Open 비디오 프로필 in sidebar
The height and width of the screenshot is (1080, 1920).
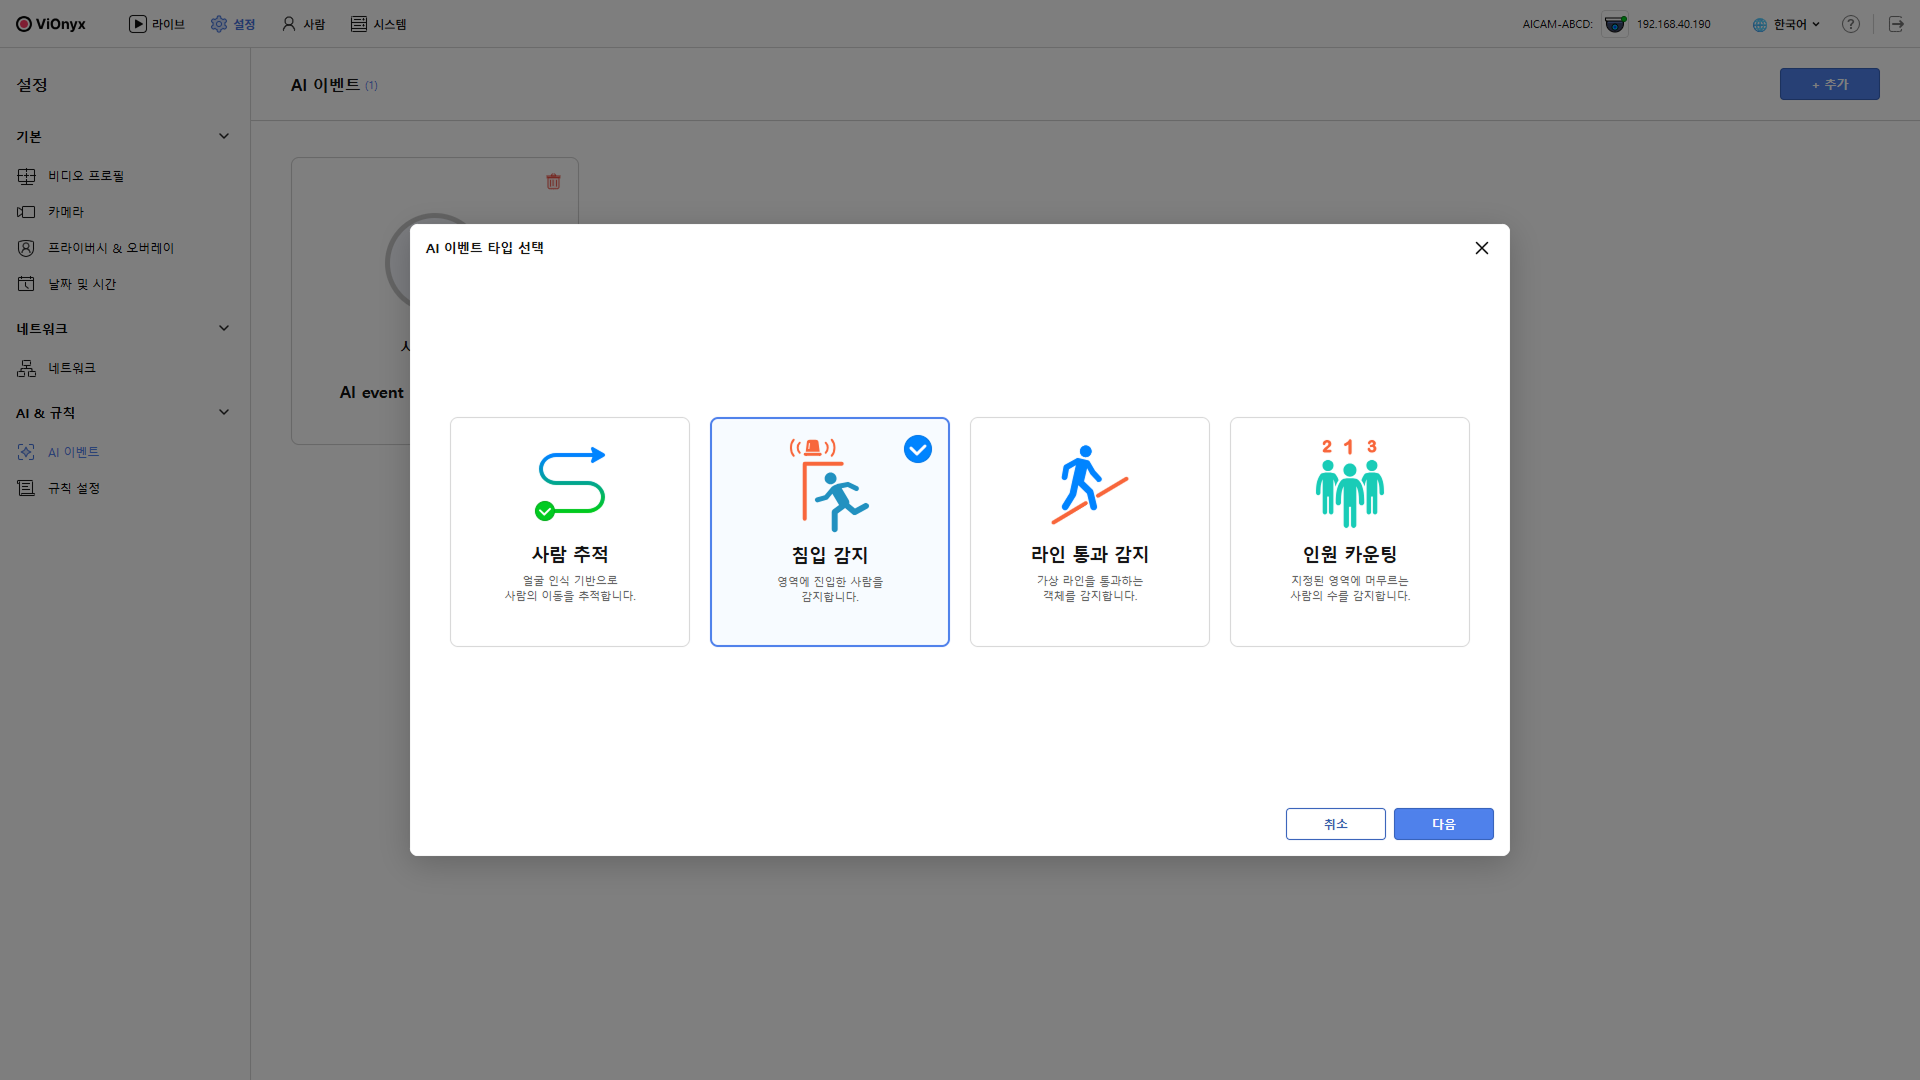pyautogui.click(x=86, y=176)
